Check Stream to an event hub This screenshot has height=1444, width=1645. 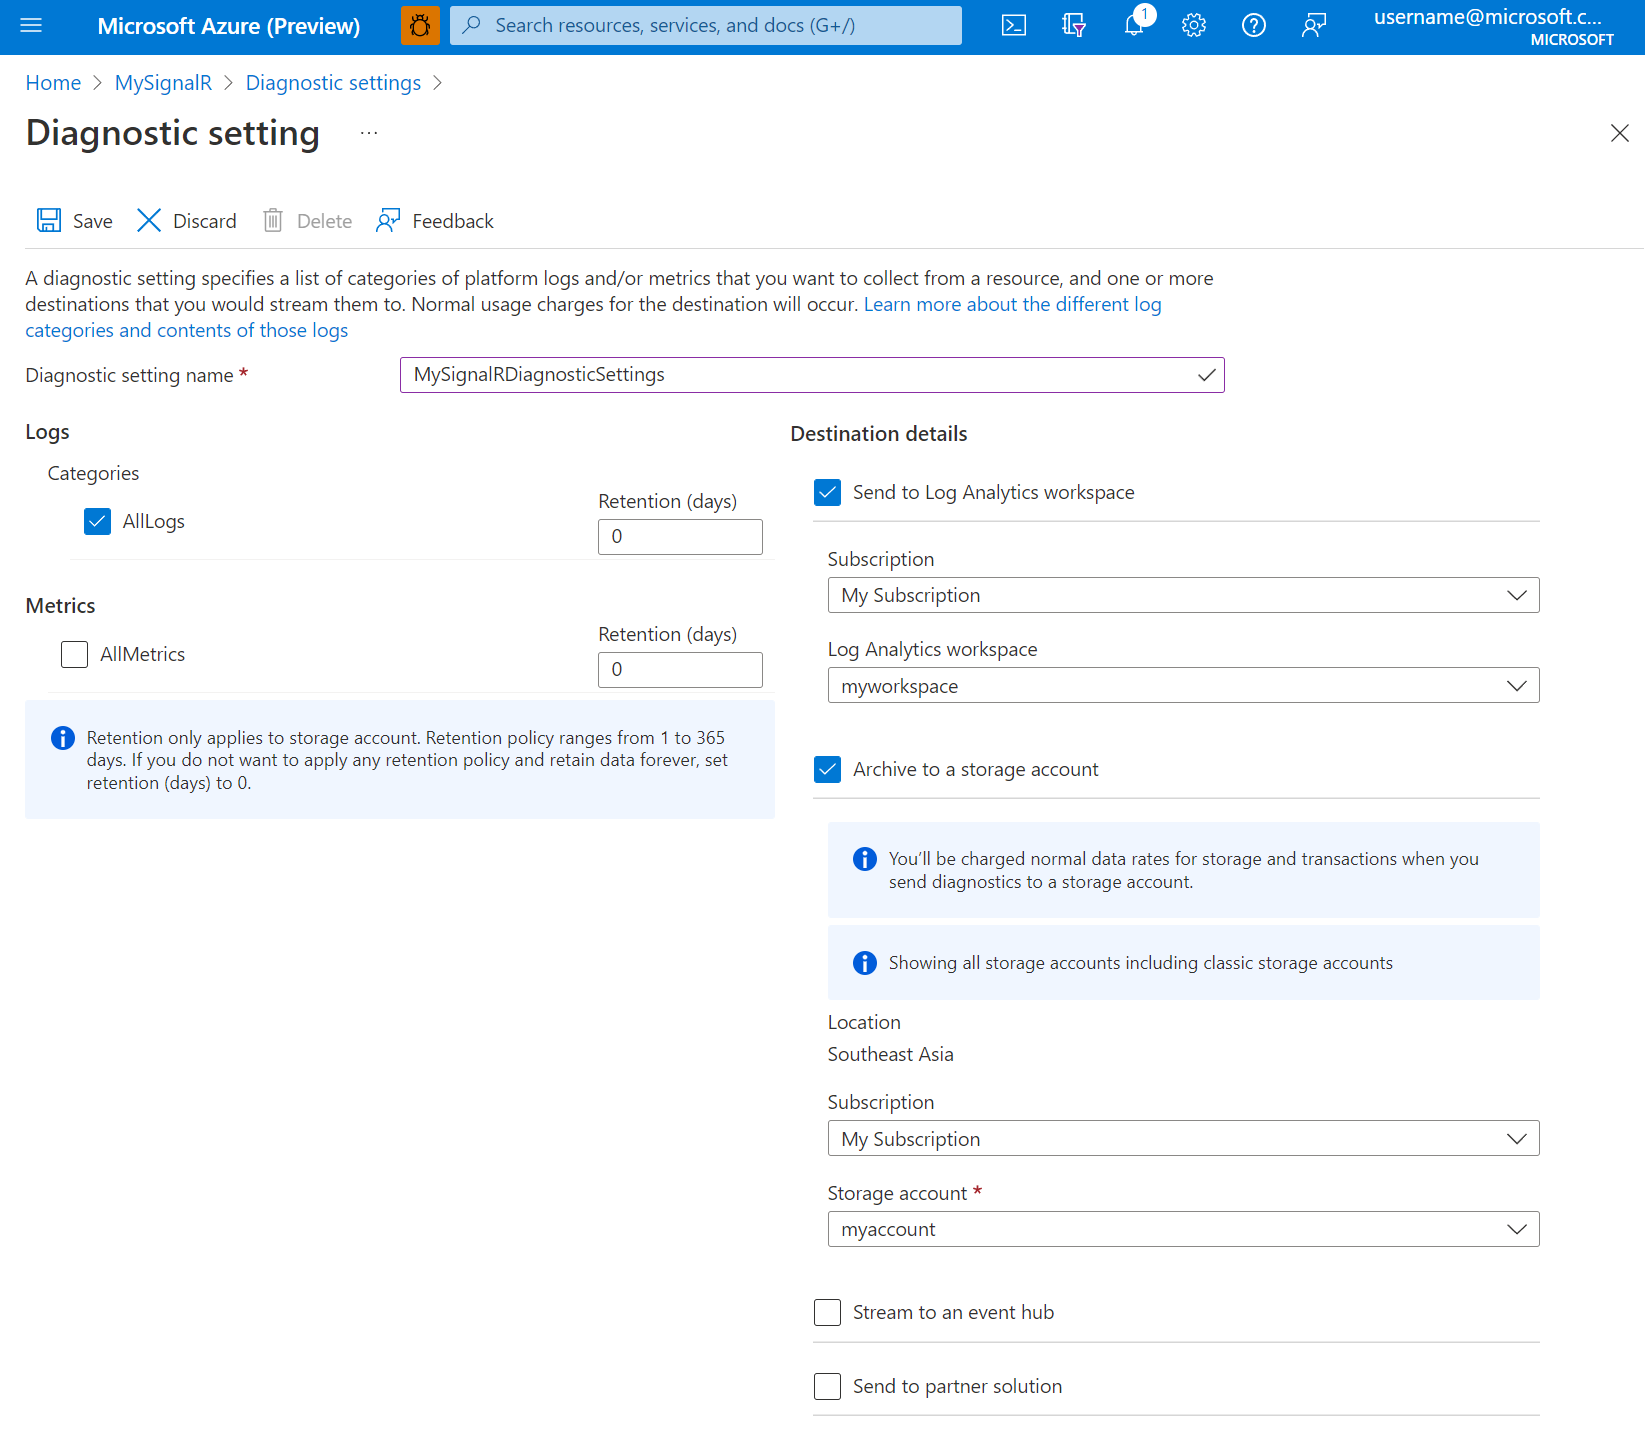[828, 1313]
